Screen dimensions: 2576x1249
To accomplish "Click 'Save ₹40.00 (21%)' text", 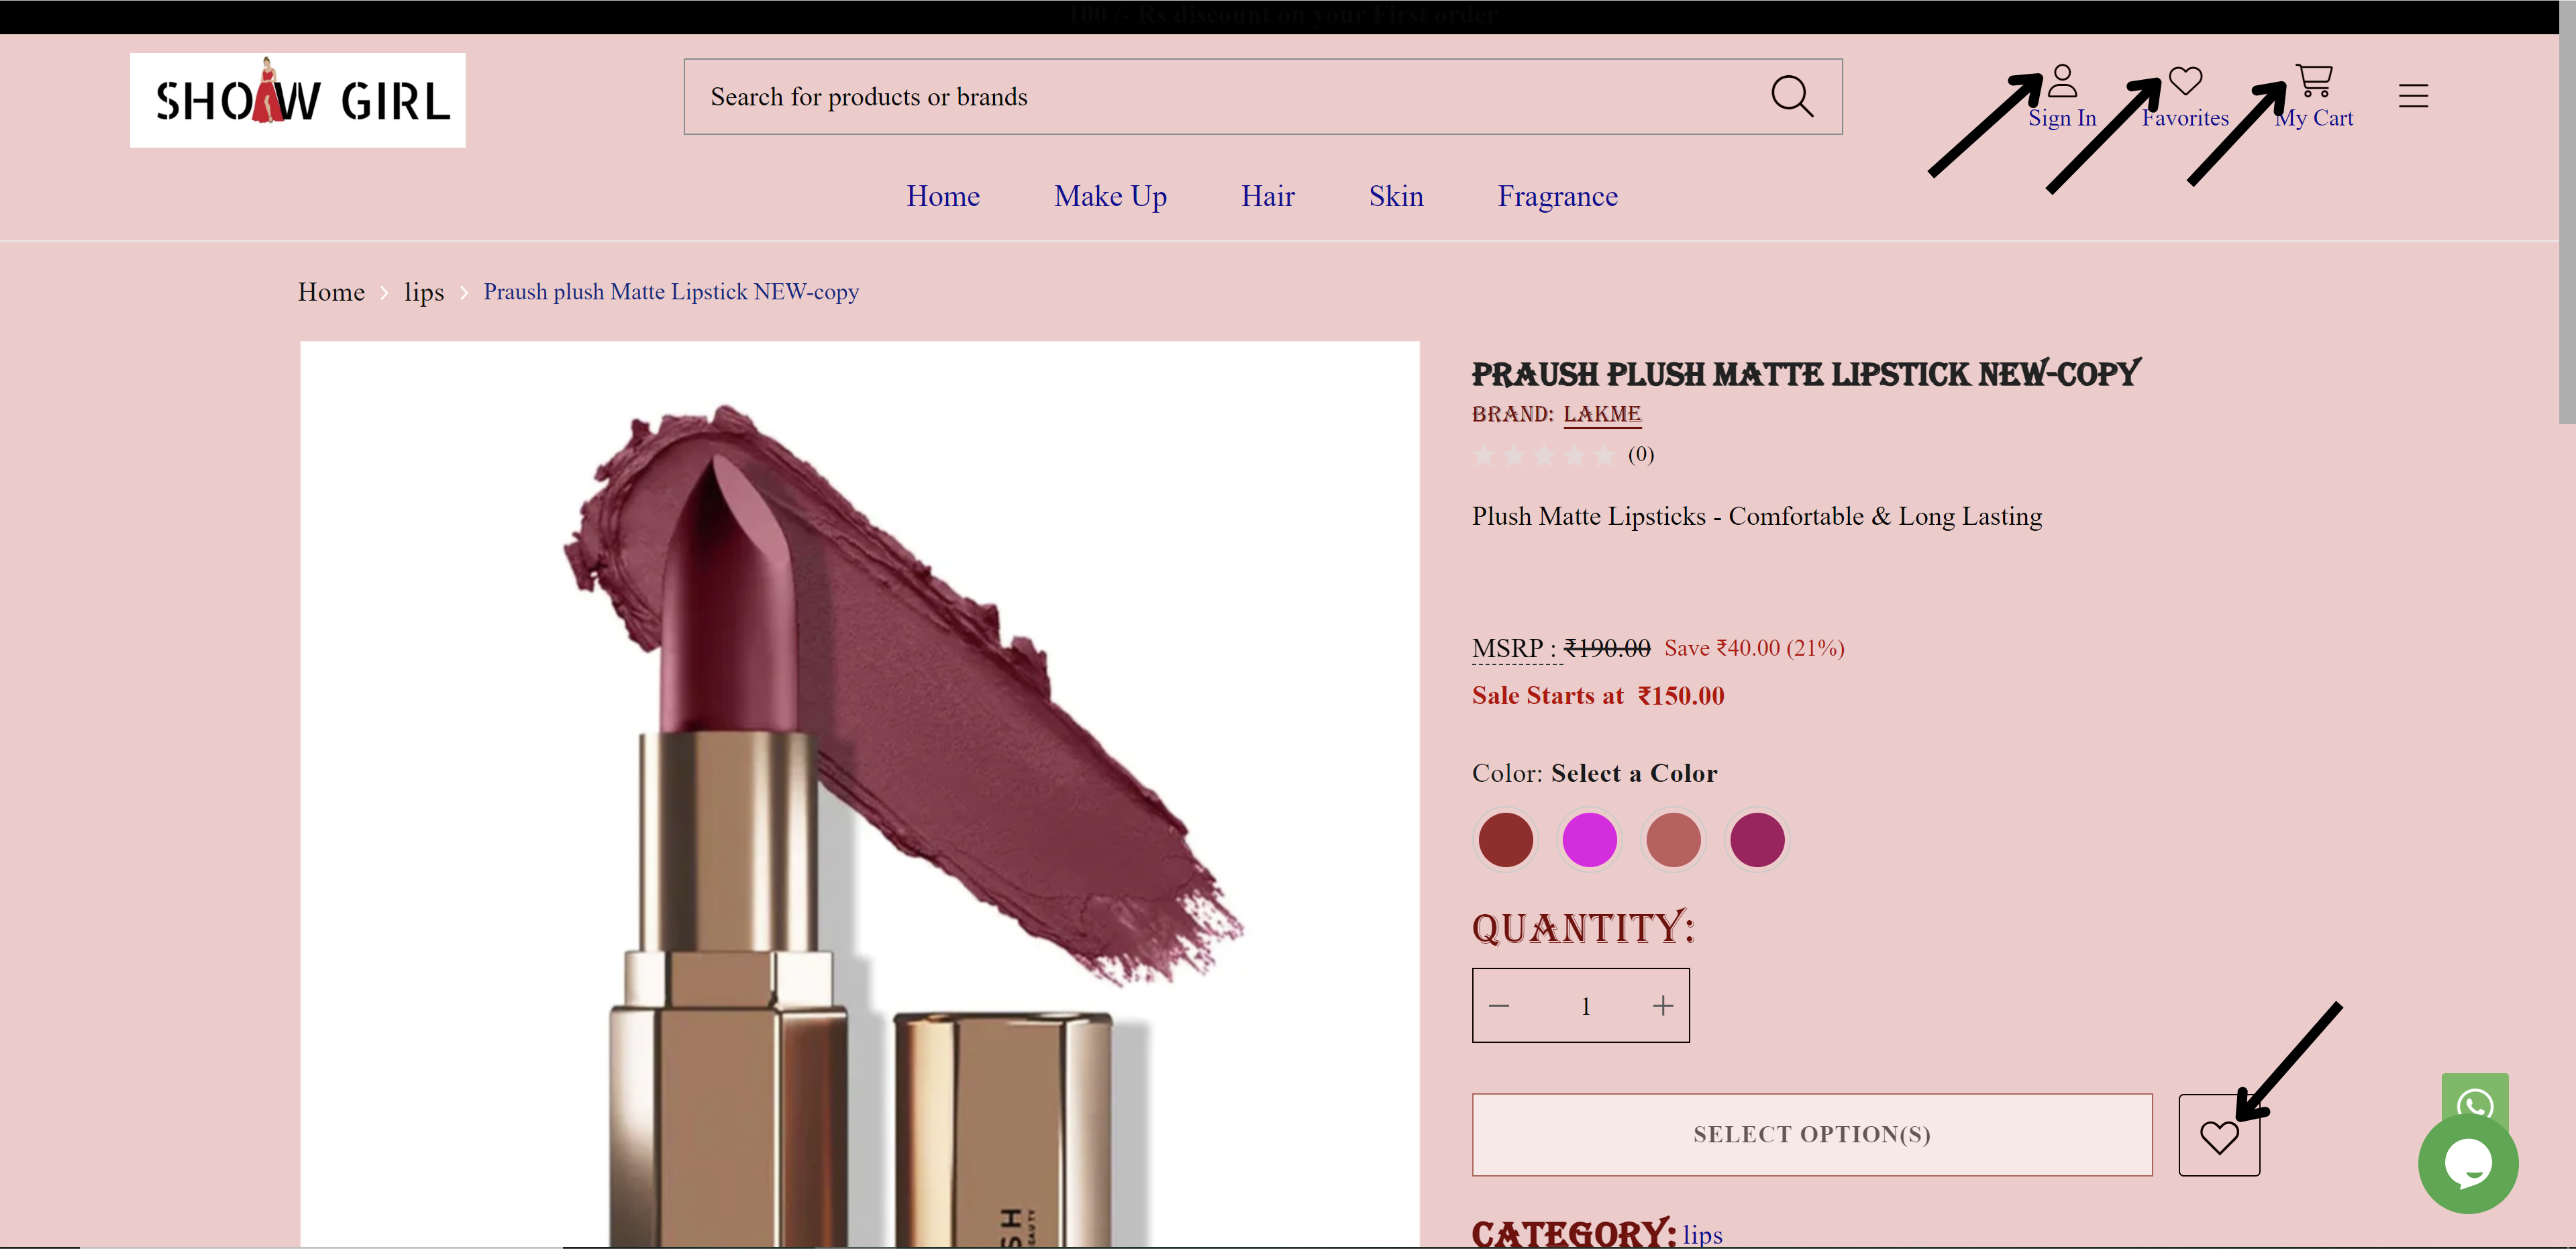I will 1754,648.
